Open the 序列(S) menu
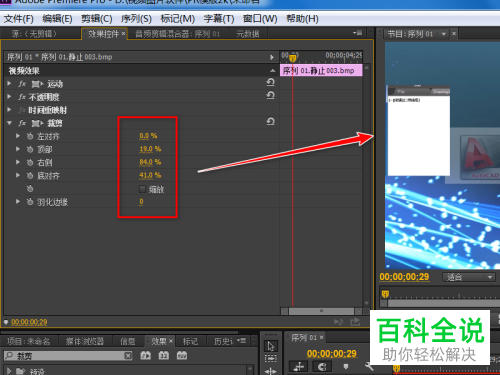The width and height of the screenshot is (500, 375). (136, 19)
